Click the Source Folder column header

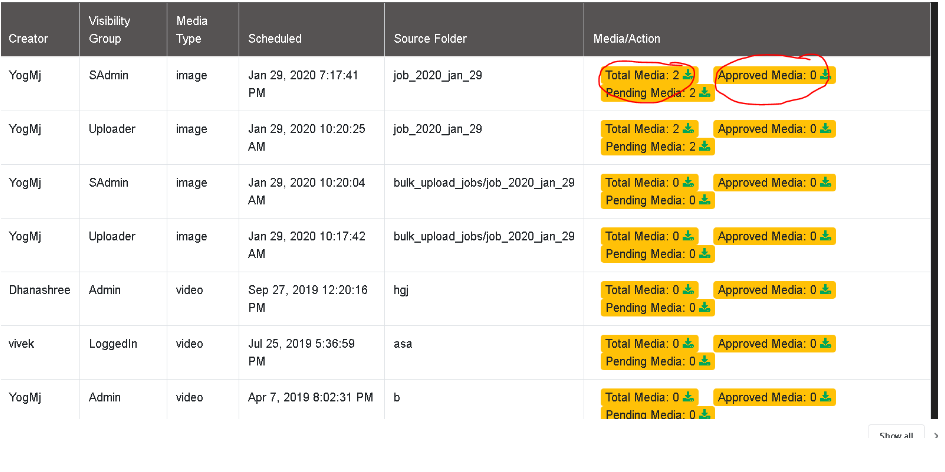point(430,39)
